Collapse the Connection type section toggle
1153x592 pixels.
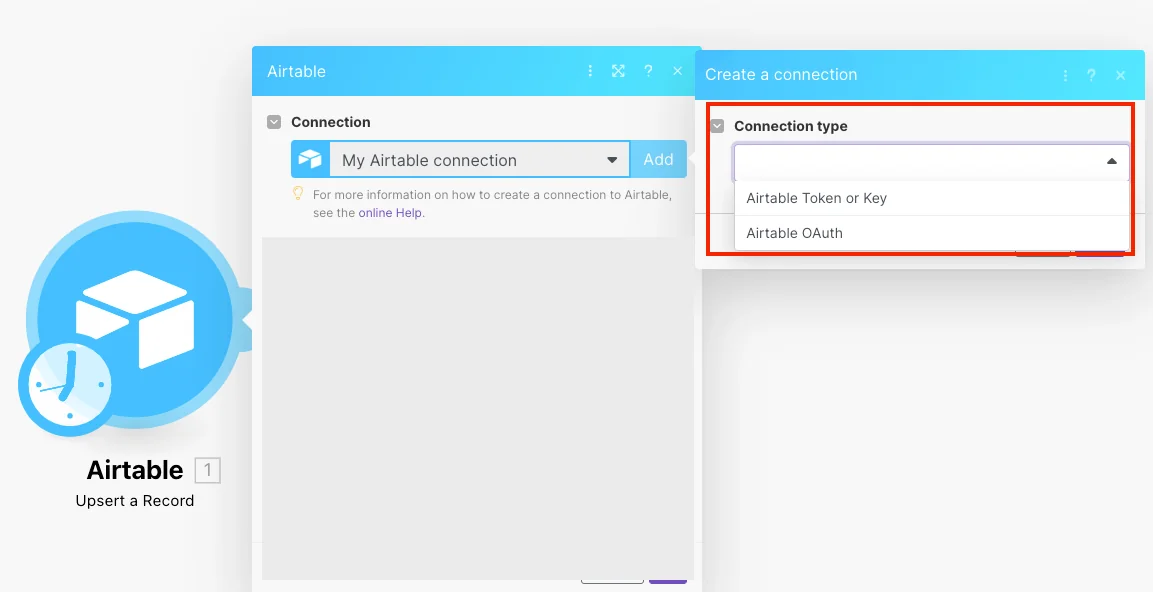tap(717, 126)
